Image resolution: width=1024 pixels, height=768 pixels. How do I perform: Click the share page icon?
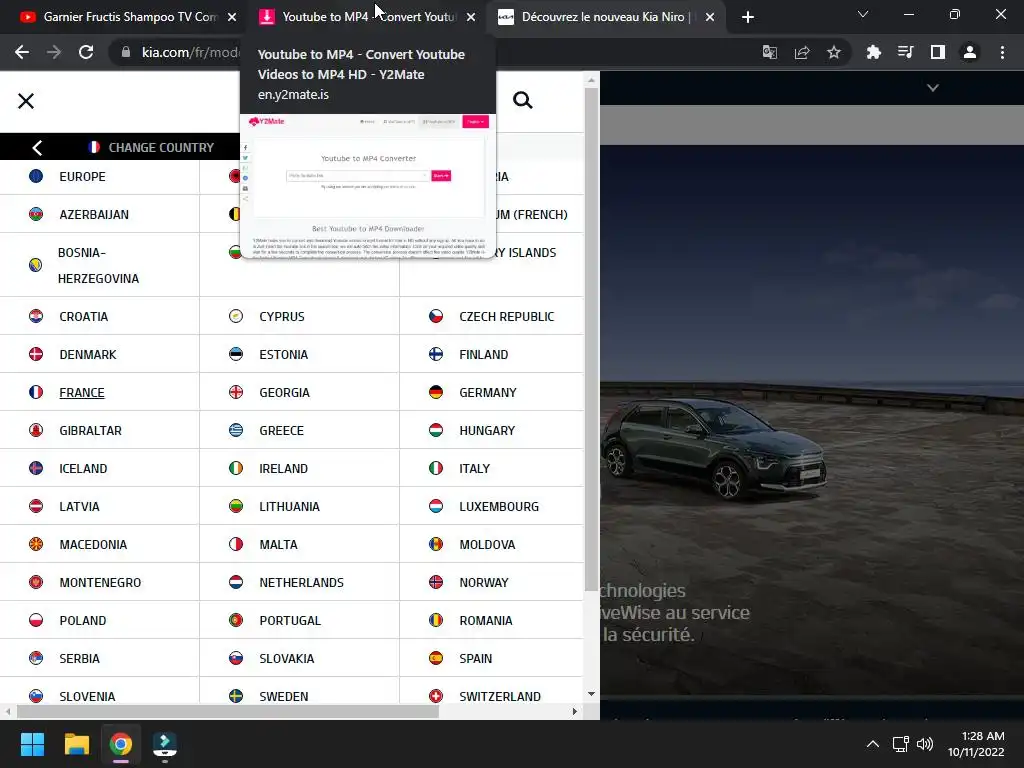tap(802, 52)
